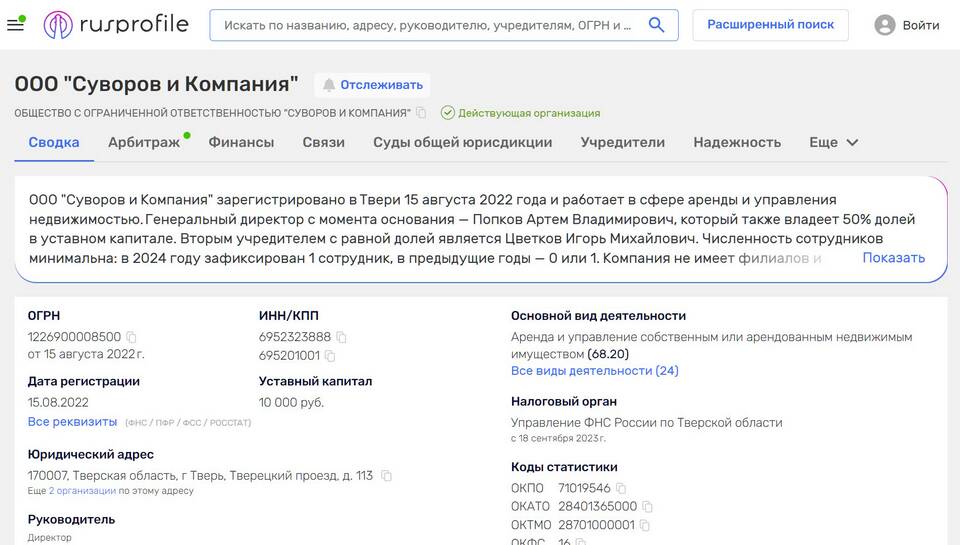
Task: Expand summary text with Показать
Action: point(893,257)
